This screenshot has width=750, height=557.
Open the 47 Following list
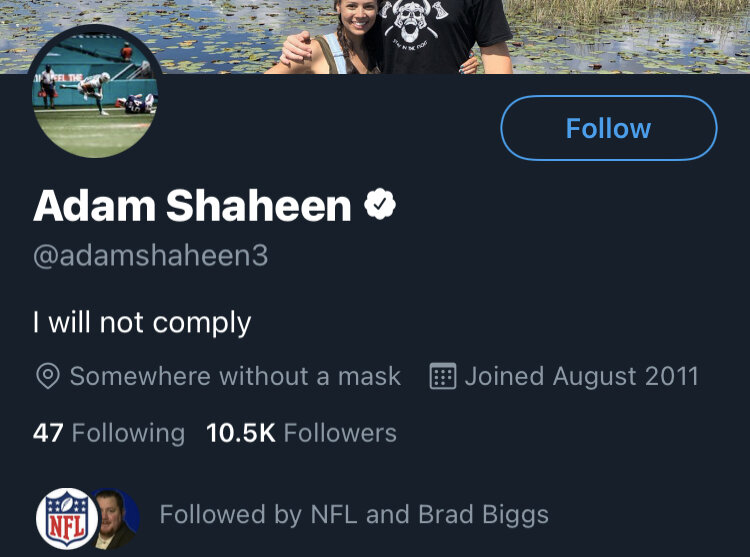[x=109, y=433]
